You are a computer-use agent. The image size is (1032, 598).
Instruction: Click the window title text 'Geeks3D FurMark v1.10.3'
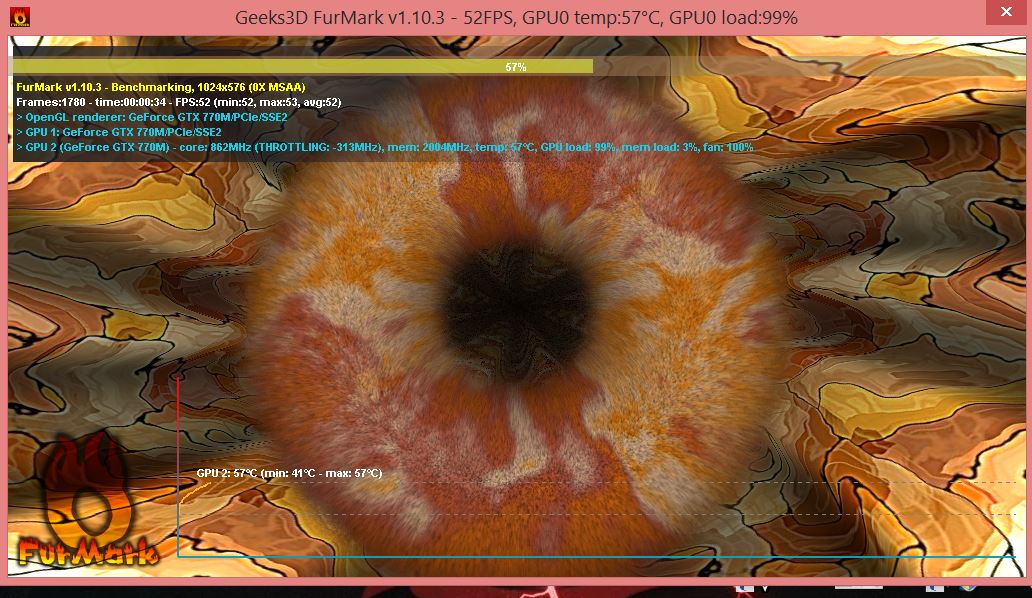(x=340, y=17)
